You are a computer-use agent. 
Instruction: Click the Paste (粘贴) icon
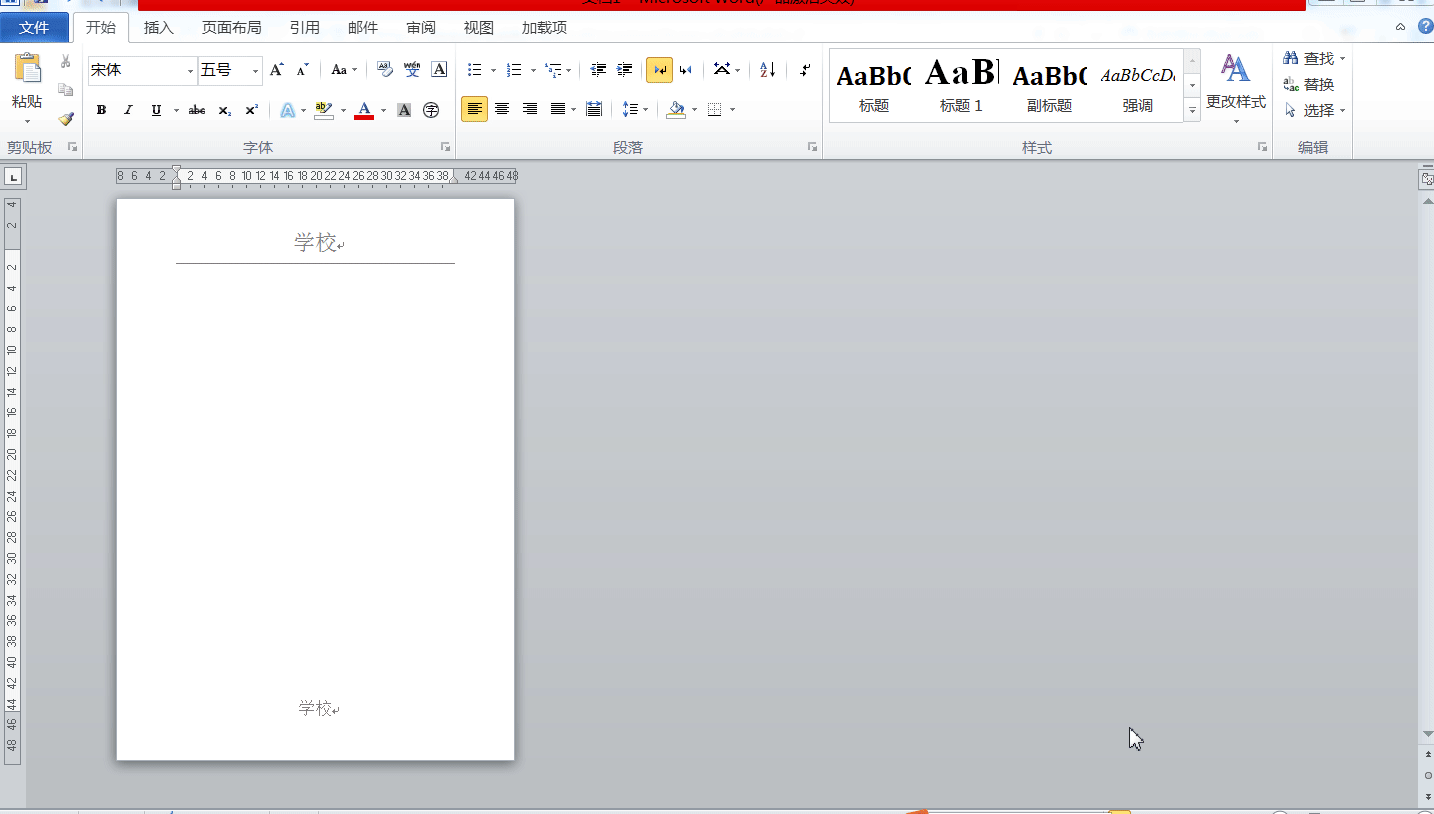coord(27,69)
